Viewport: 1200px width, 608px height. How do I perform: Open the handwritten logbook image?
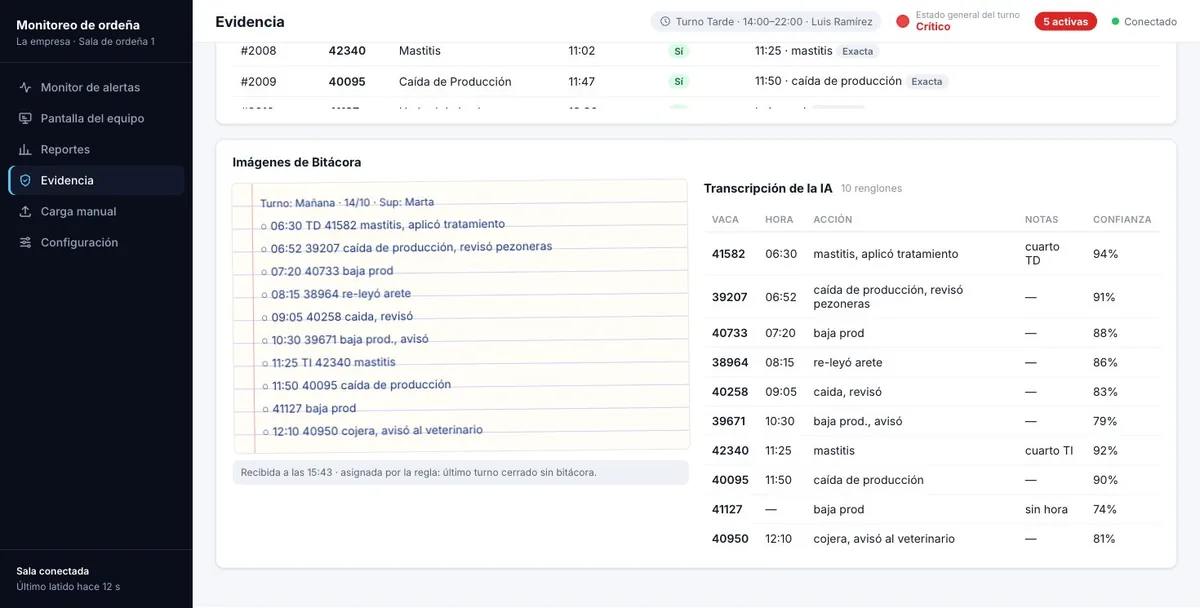coord(460,316)
